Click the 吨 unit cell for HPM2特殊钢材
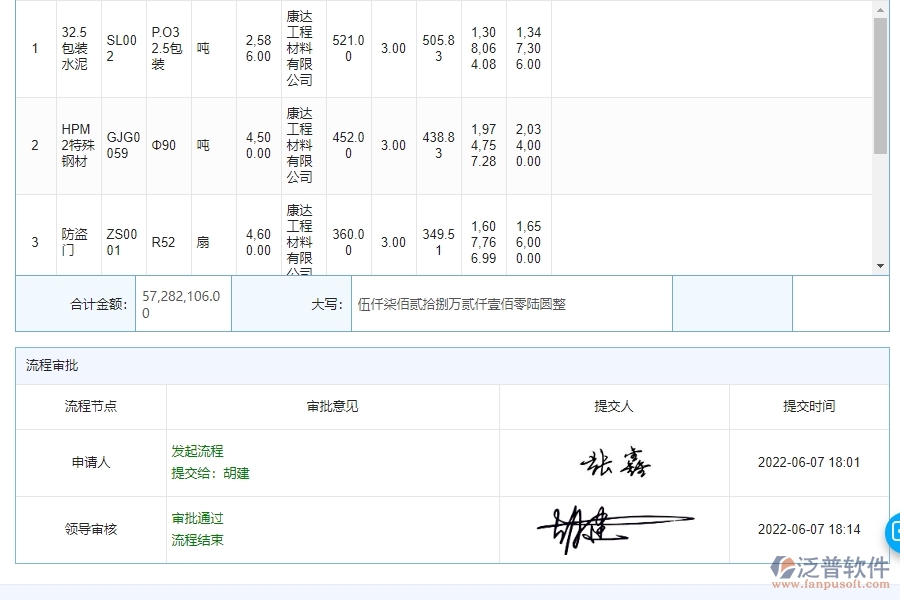 204,144
